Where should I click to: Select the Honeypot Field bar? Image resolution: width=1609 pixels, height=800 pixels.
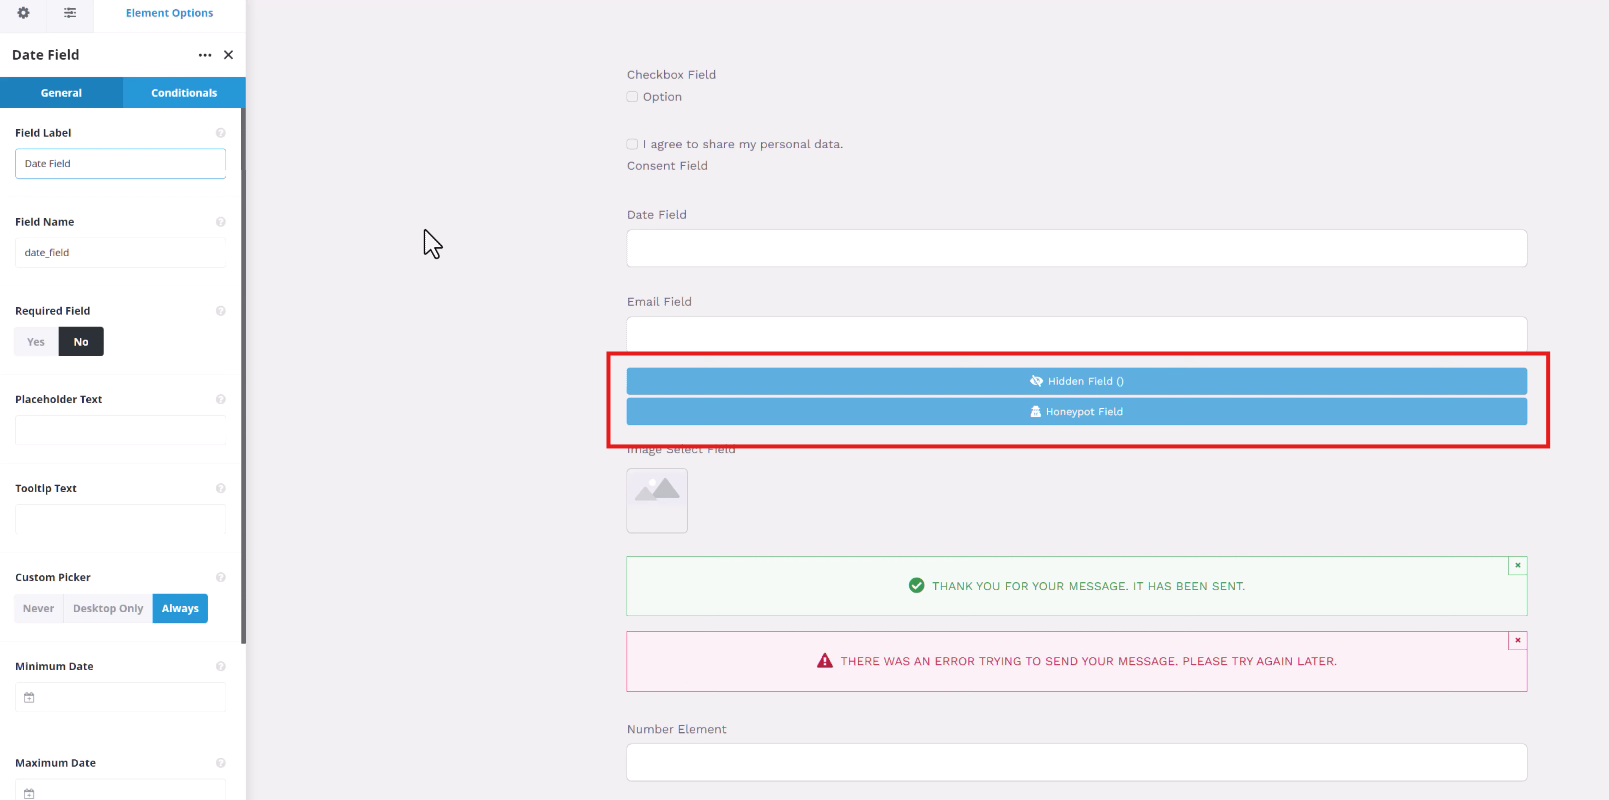click(x=1076, y=412)
